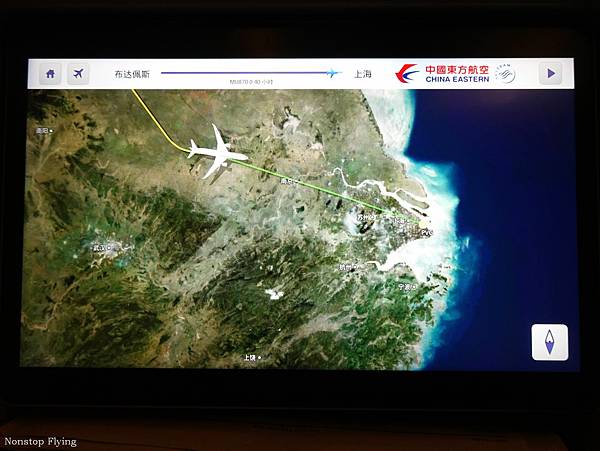Open the airplane flight info button

tap(78, 73)
